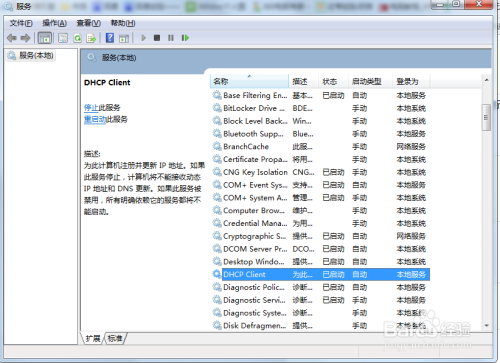Select the DCOM Server Pr... service row
The image size is (500, 363).
[321, 249]
